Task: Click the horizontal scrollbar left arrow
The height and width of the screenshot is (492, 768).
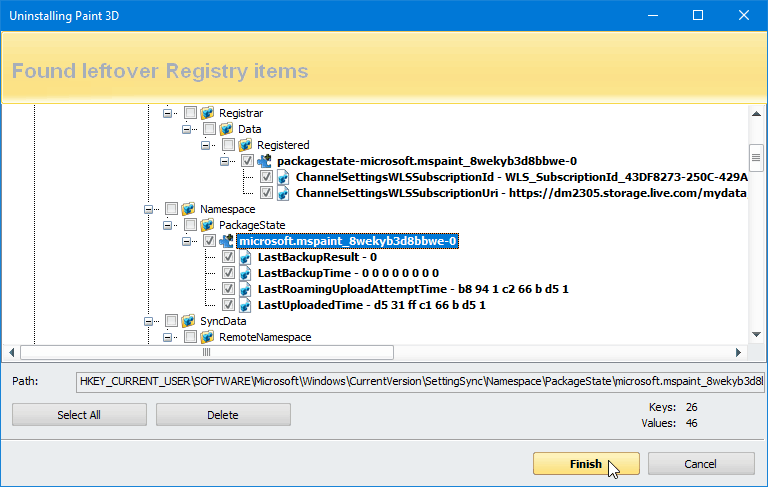Action: 11,352
